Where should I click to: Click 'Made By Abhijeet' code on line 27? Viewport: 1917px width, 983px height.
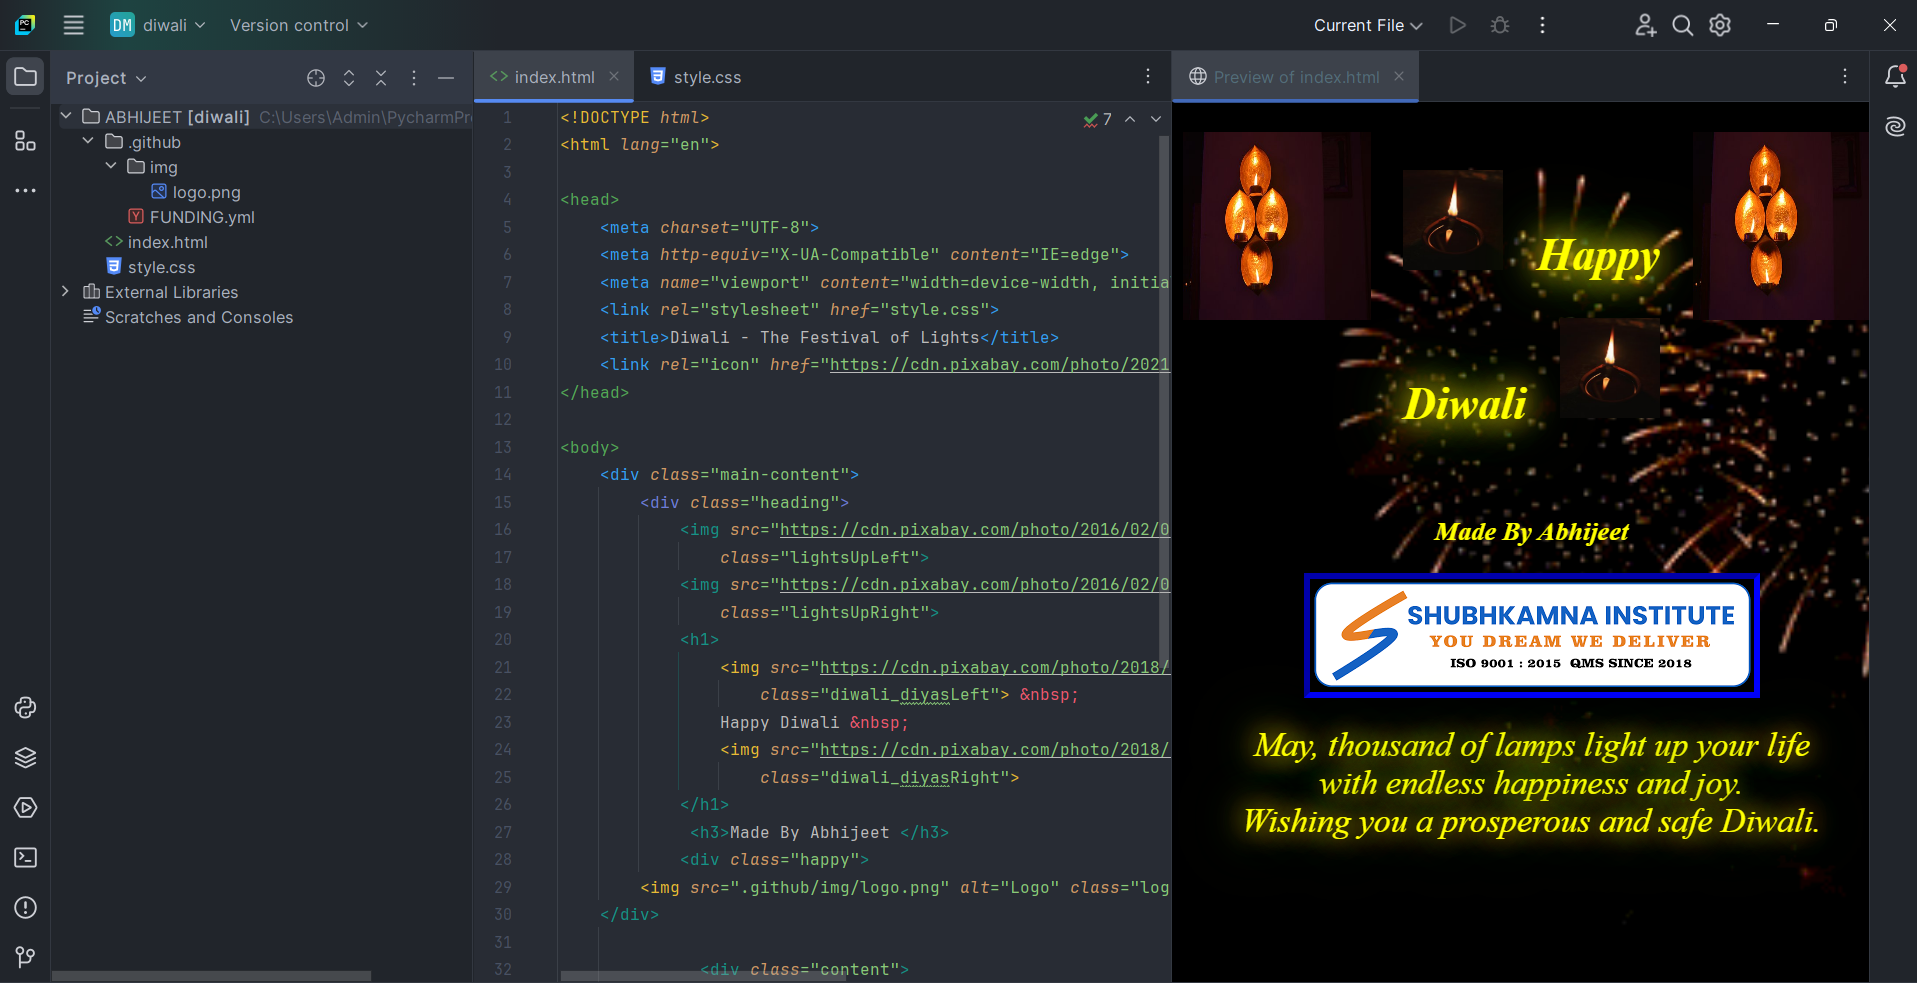(810, 833)
